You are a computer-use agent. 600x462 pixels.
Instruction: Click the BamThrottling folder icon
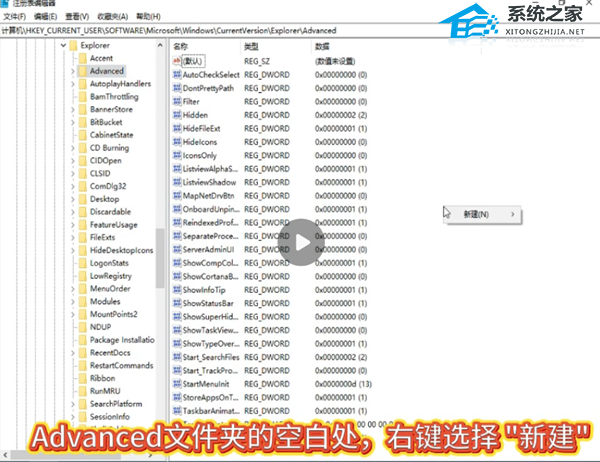pyautogui.click(x=83, y=96)
